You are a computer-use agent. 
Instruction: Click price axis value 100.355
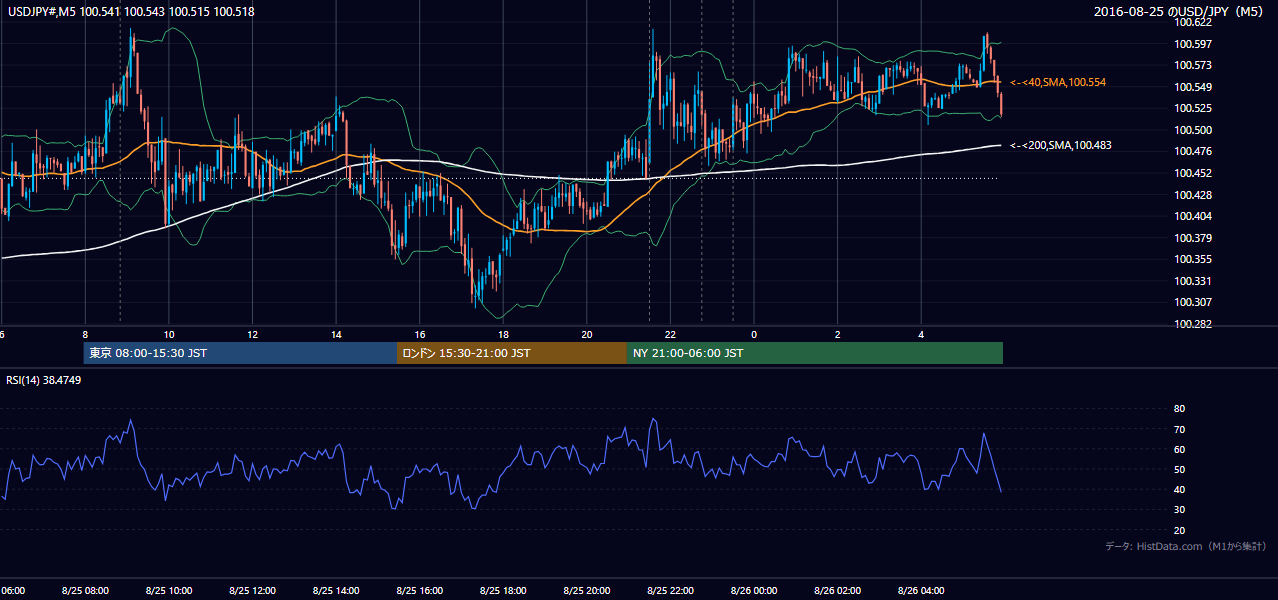point(1194,259)
